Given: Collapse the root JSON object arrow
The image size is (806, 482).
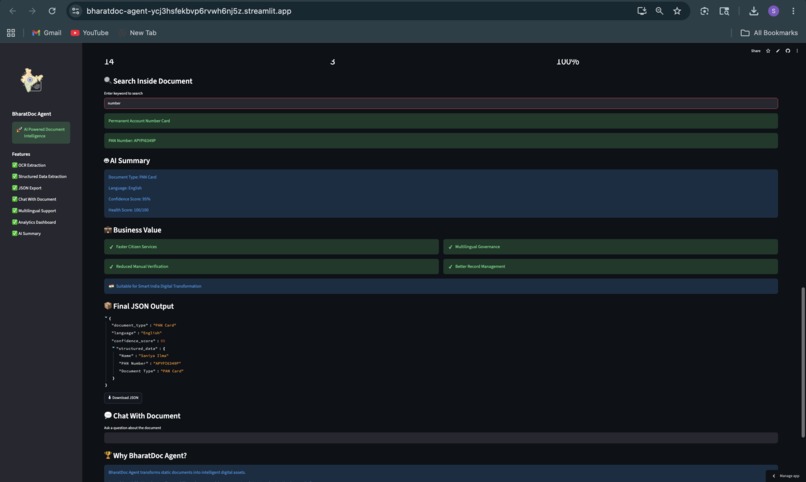Looking at the screenshot, I should [106, 318].
